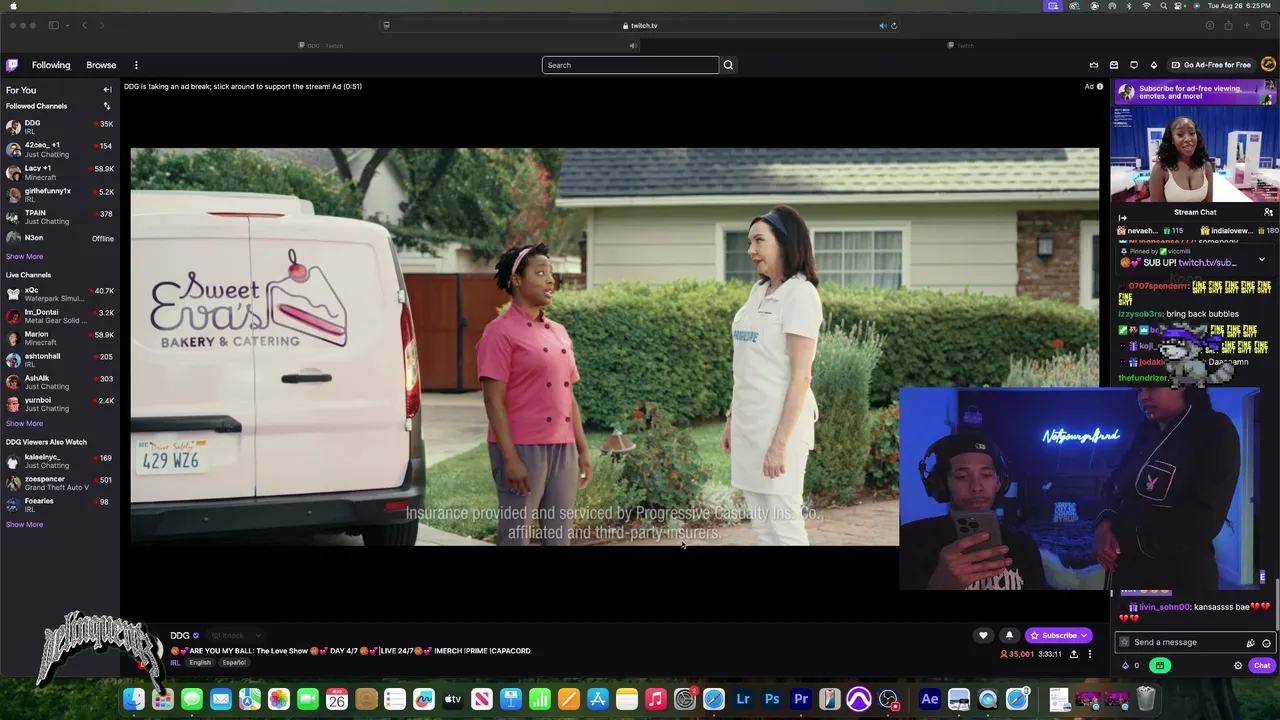Open the whispers chat bubble icon
This screenshot has width=1280, height=720.
(1134, 65)
